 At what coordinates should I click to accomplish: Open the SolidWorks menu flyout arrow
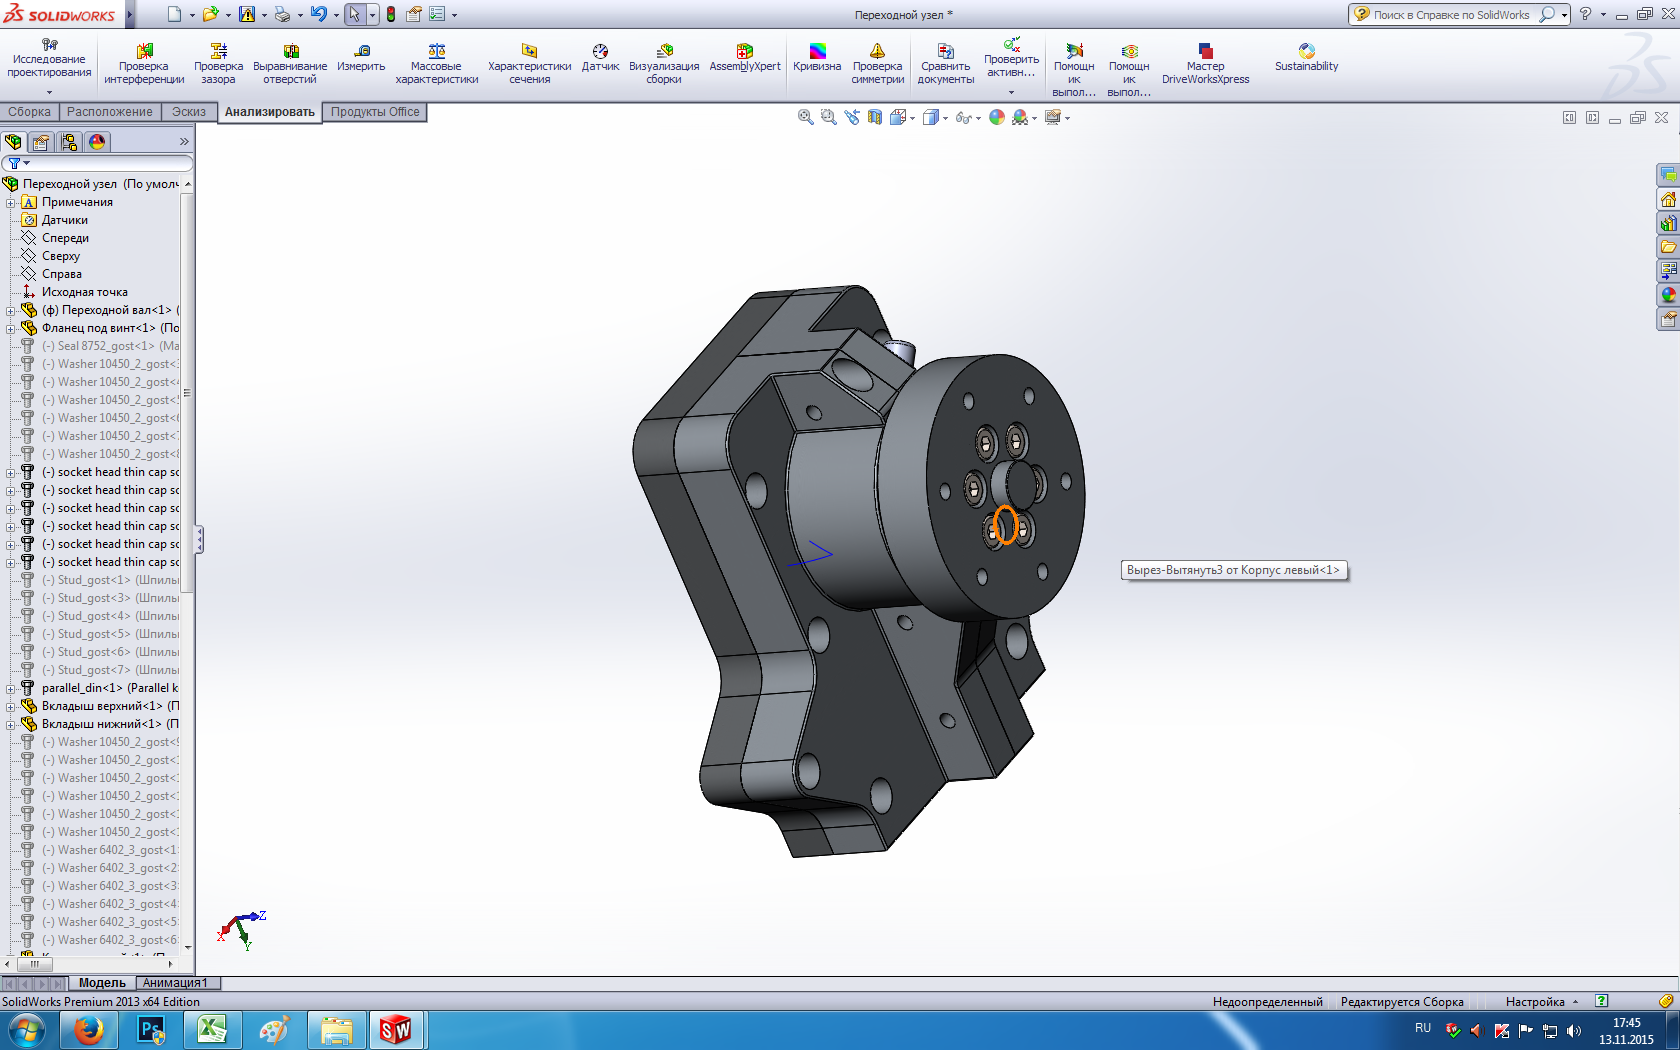pyautogui.click(x=129, y=15)
